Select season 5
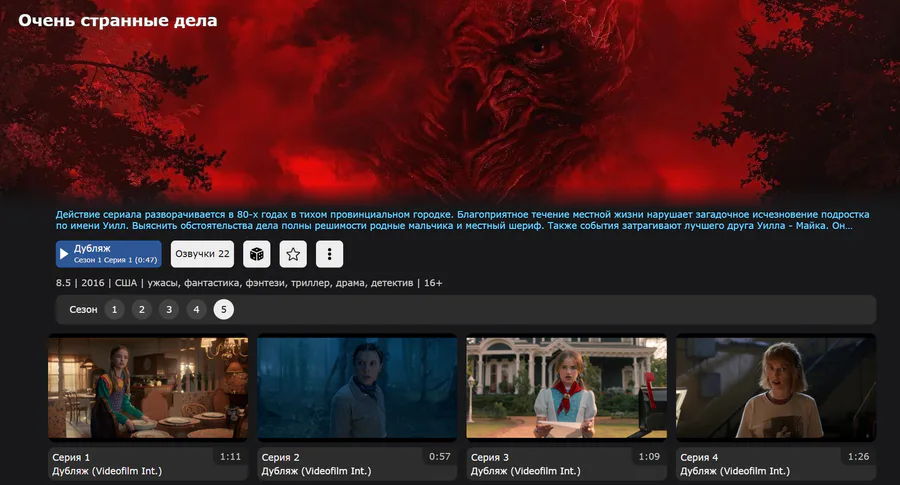 coord(223,309)
